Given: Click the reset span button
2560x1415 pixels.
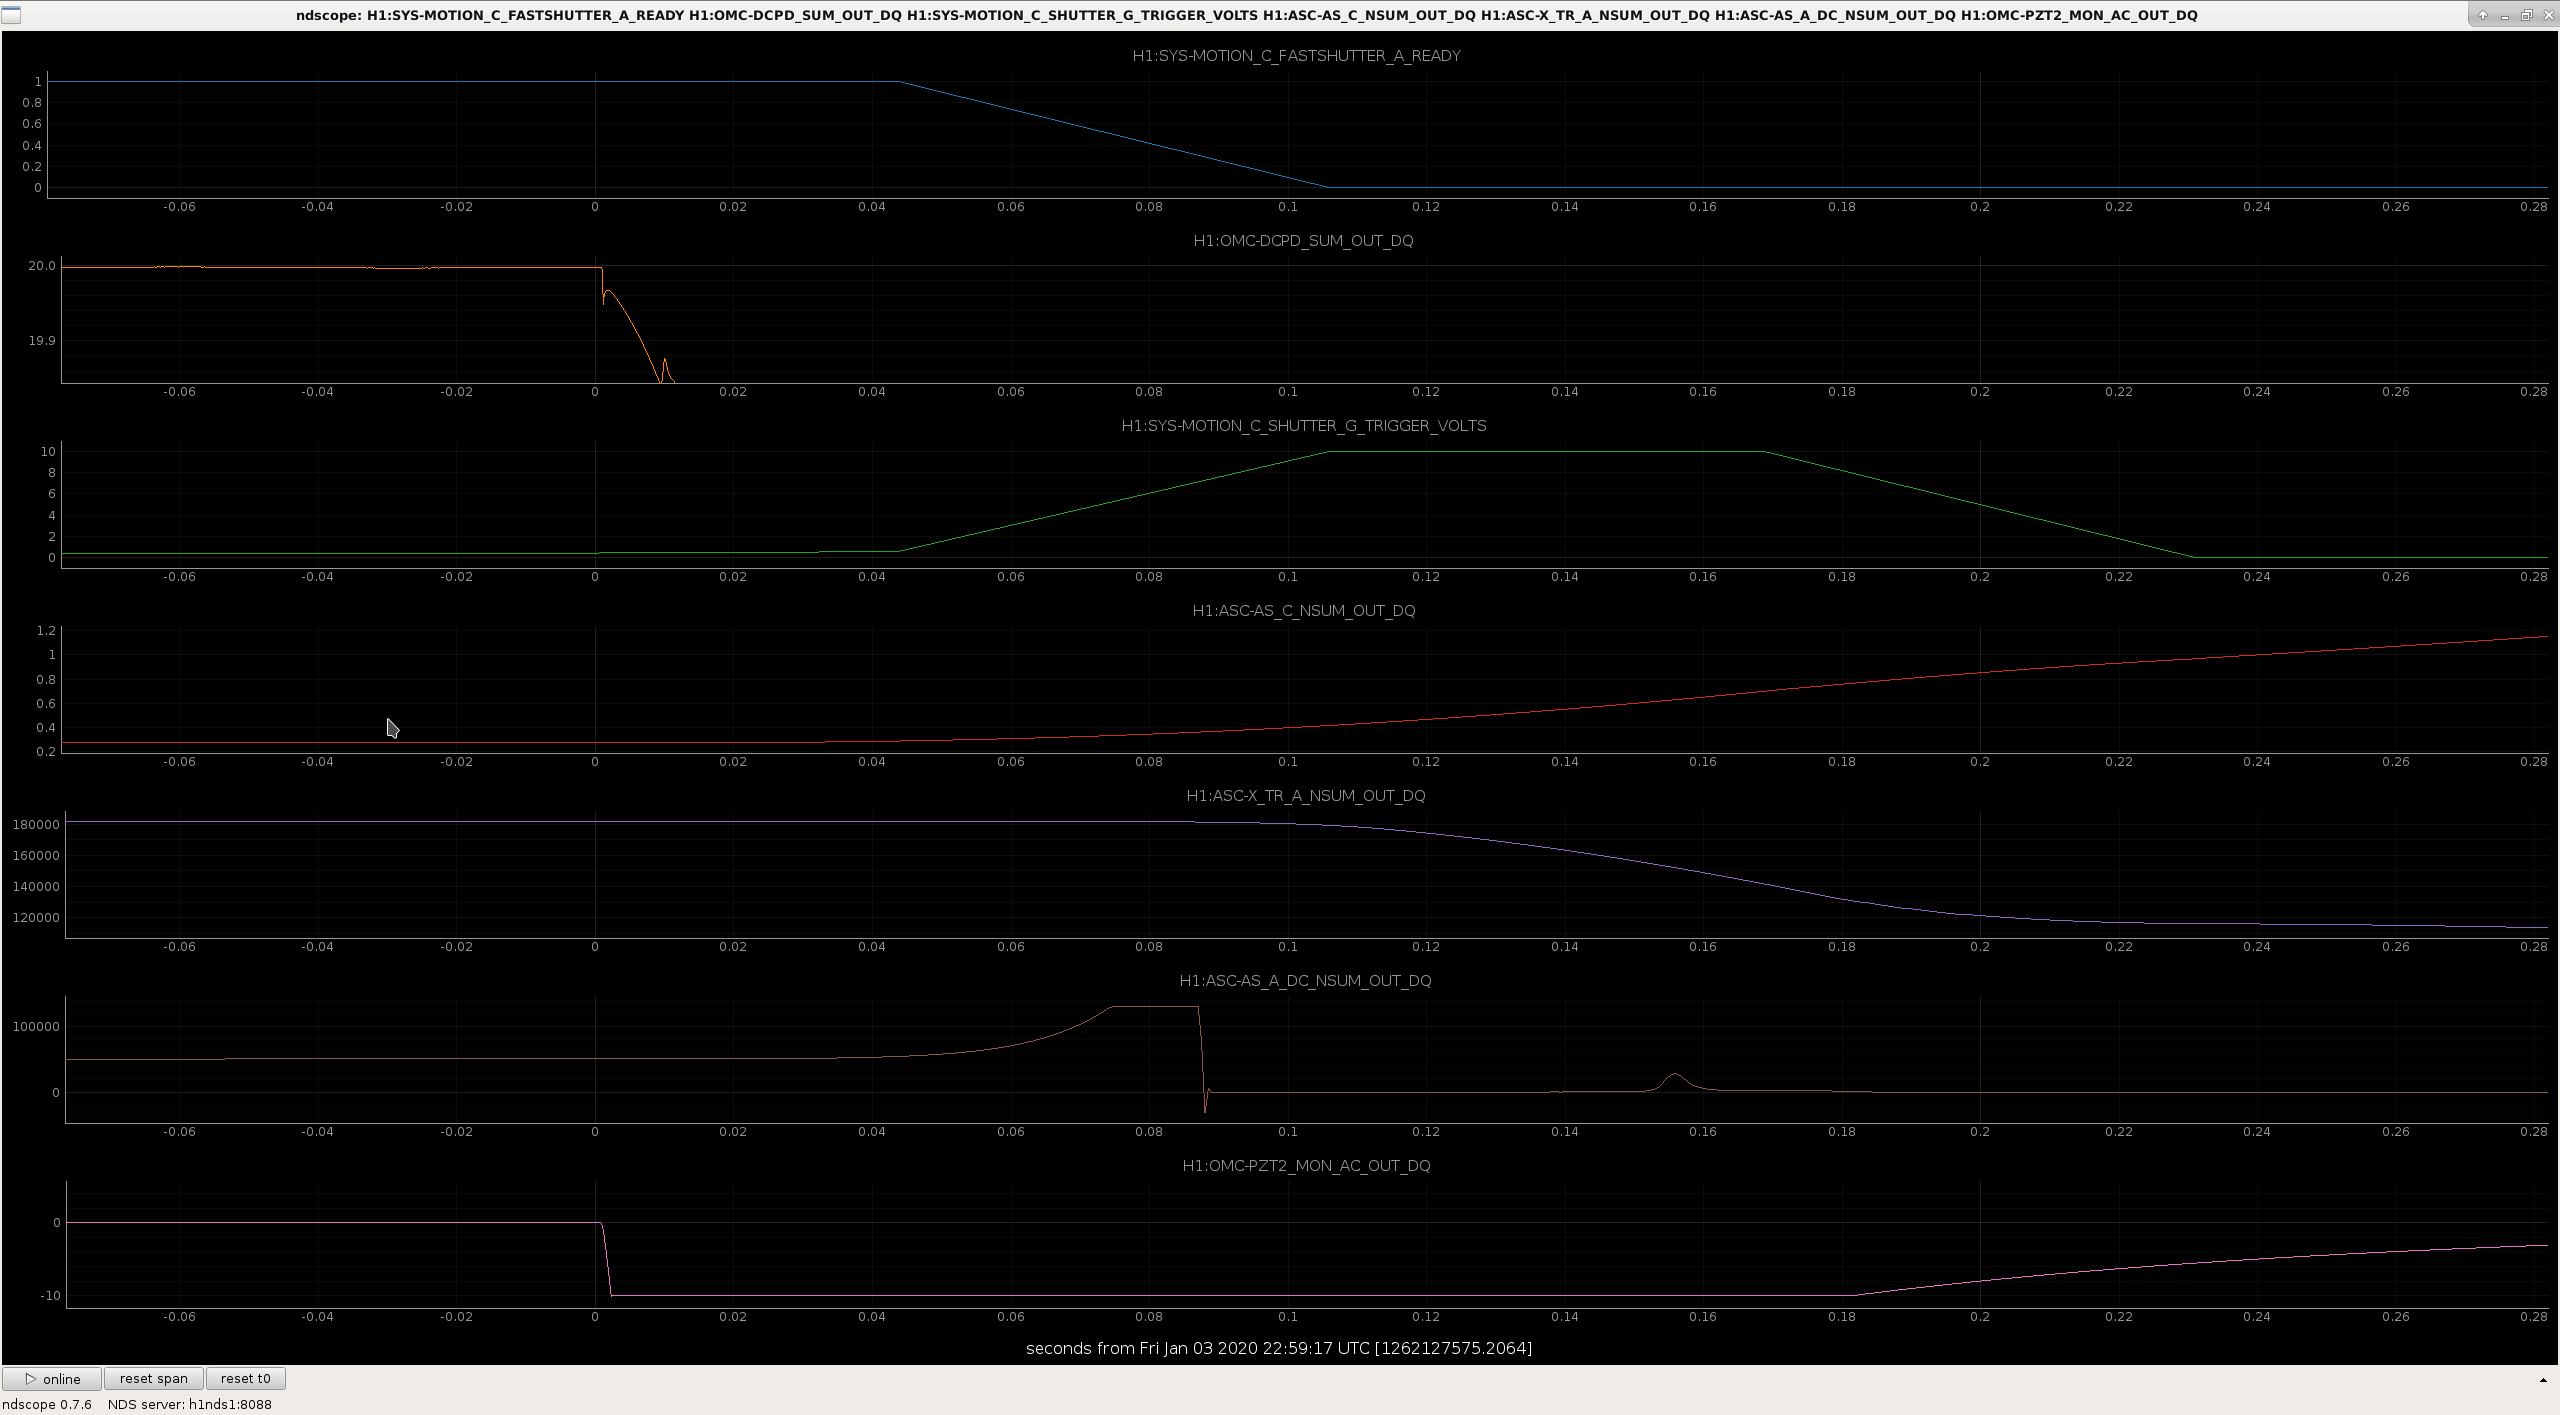Looking at the screenshot, I should coord(154,1378).
